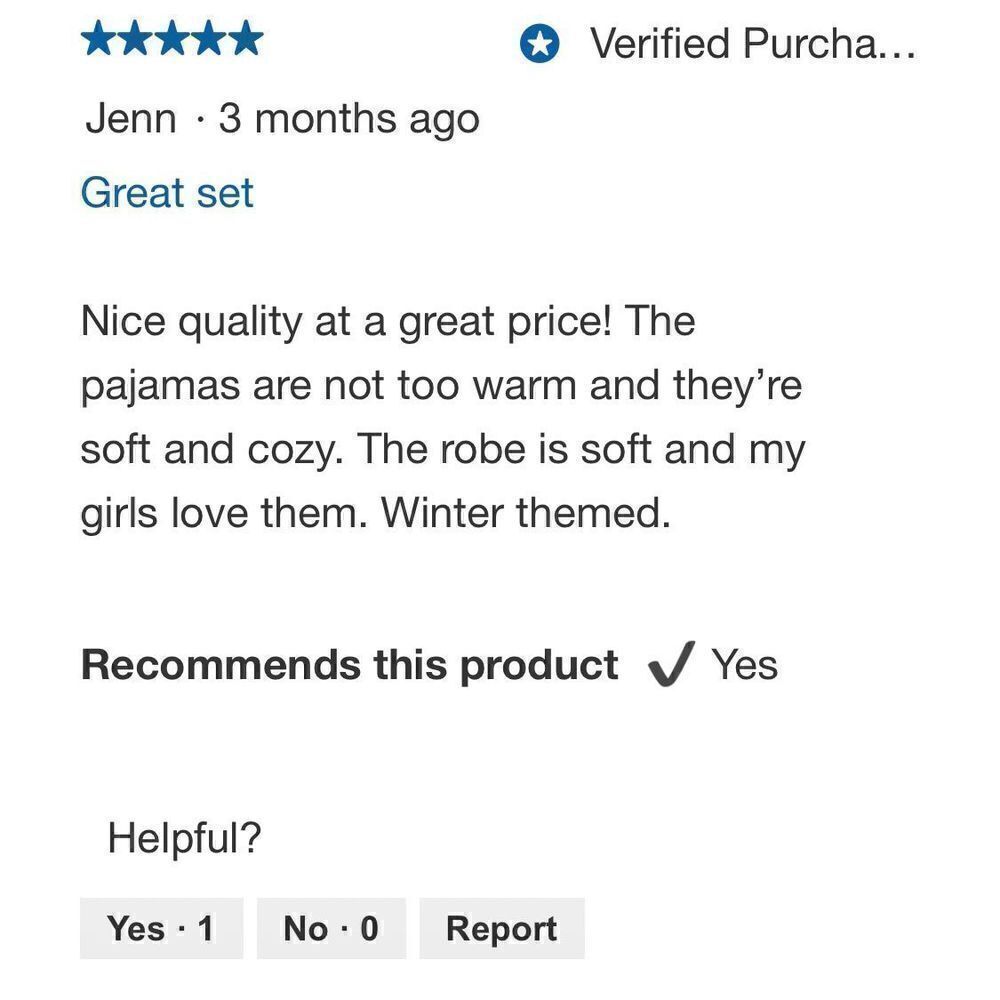Click the fifth blue rating star
Image resolution: width=1000 pixels, height=1000 pixels.
click(245, 38)
